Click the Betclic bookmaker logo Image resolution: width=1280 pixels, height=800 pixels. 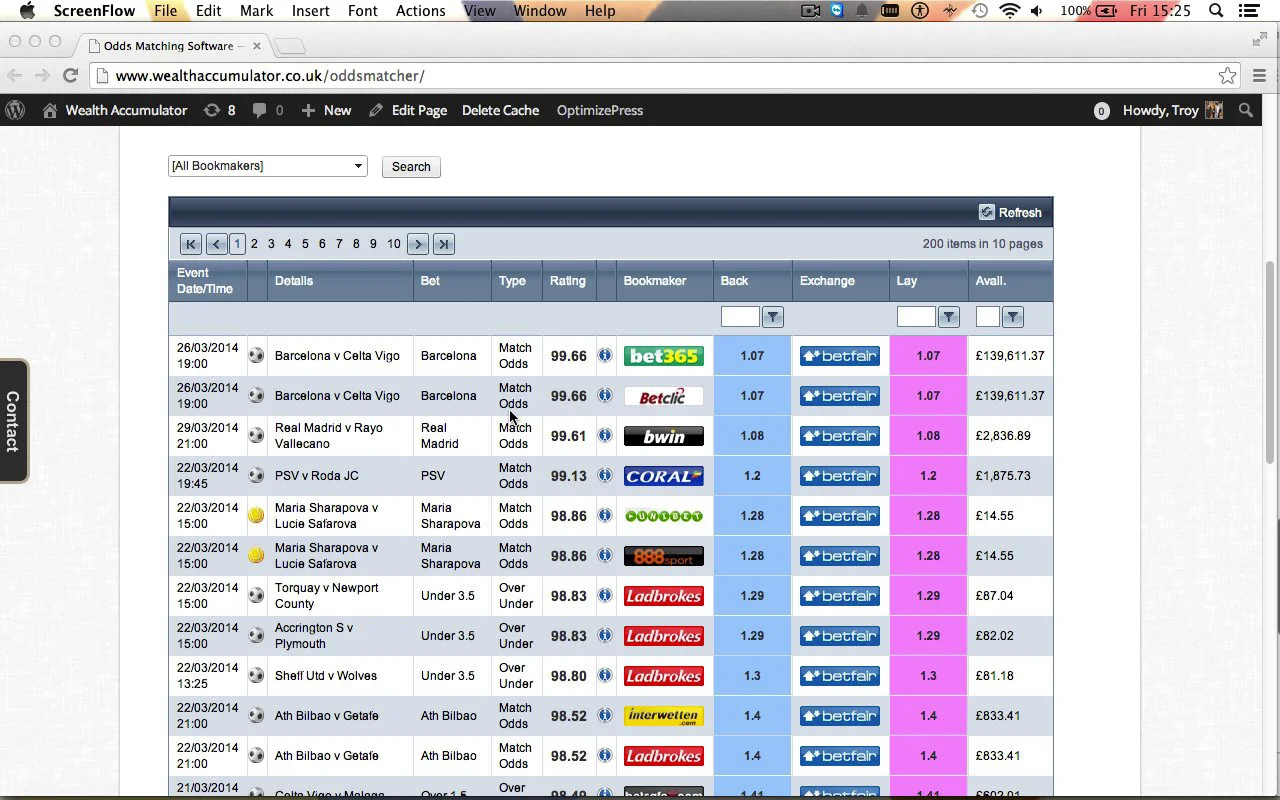coord(664,396)
